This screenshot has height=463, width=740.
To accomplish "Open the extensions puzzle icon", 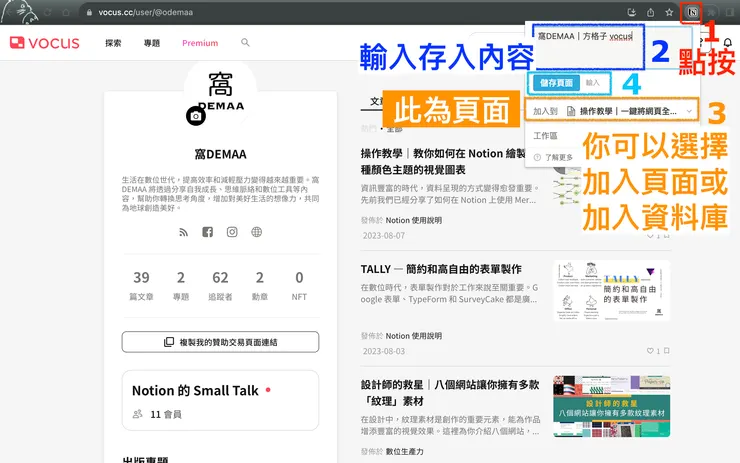I will coord(711,12).
